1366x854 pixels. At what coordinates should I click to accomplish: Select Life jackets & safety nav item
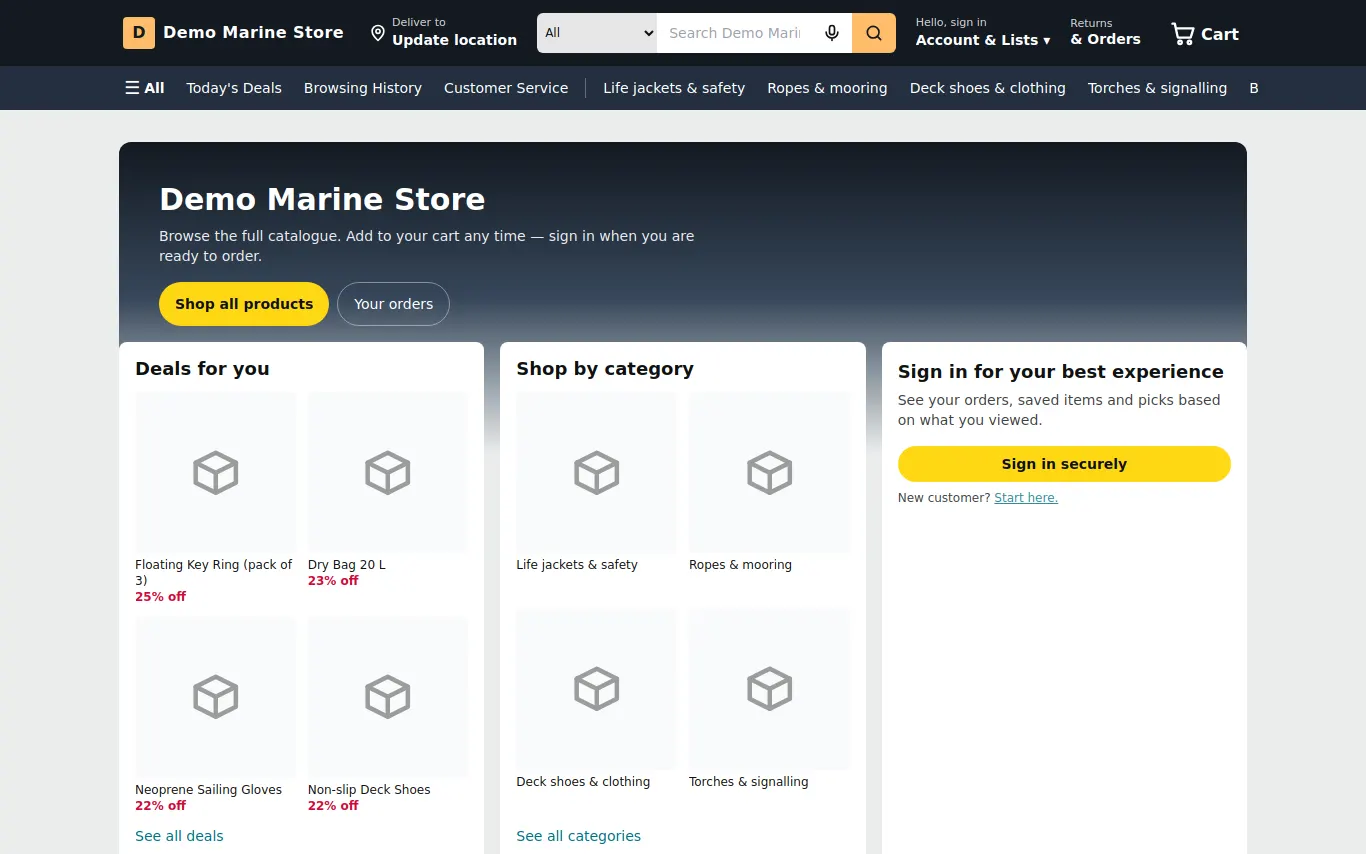click(x=674, y=88)
